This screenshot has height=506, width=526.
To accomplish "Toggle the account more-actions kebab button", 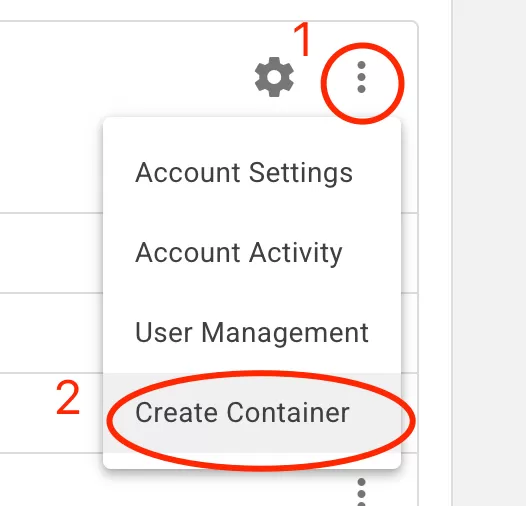I will [x=361, y=77].
